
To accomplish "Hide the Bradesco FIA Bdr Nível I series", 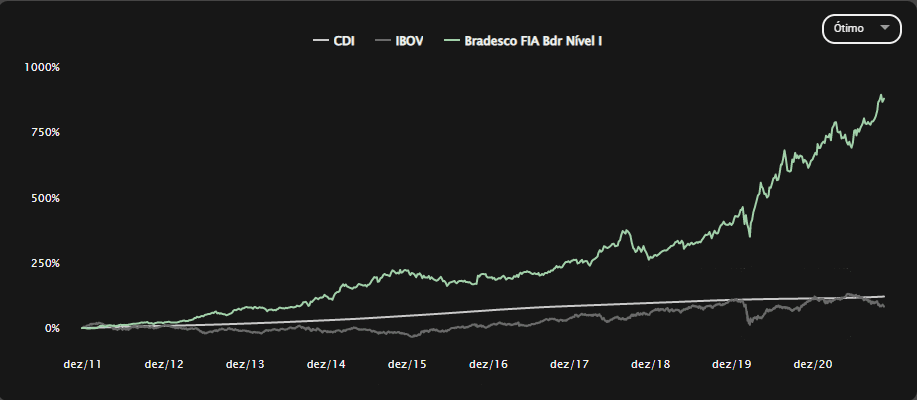I will [x=532, y=41].
